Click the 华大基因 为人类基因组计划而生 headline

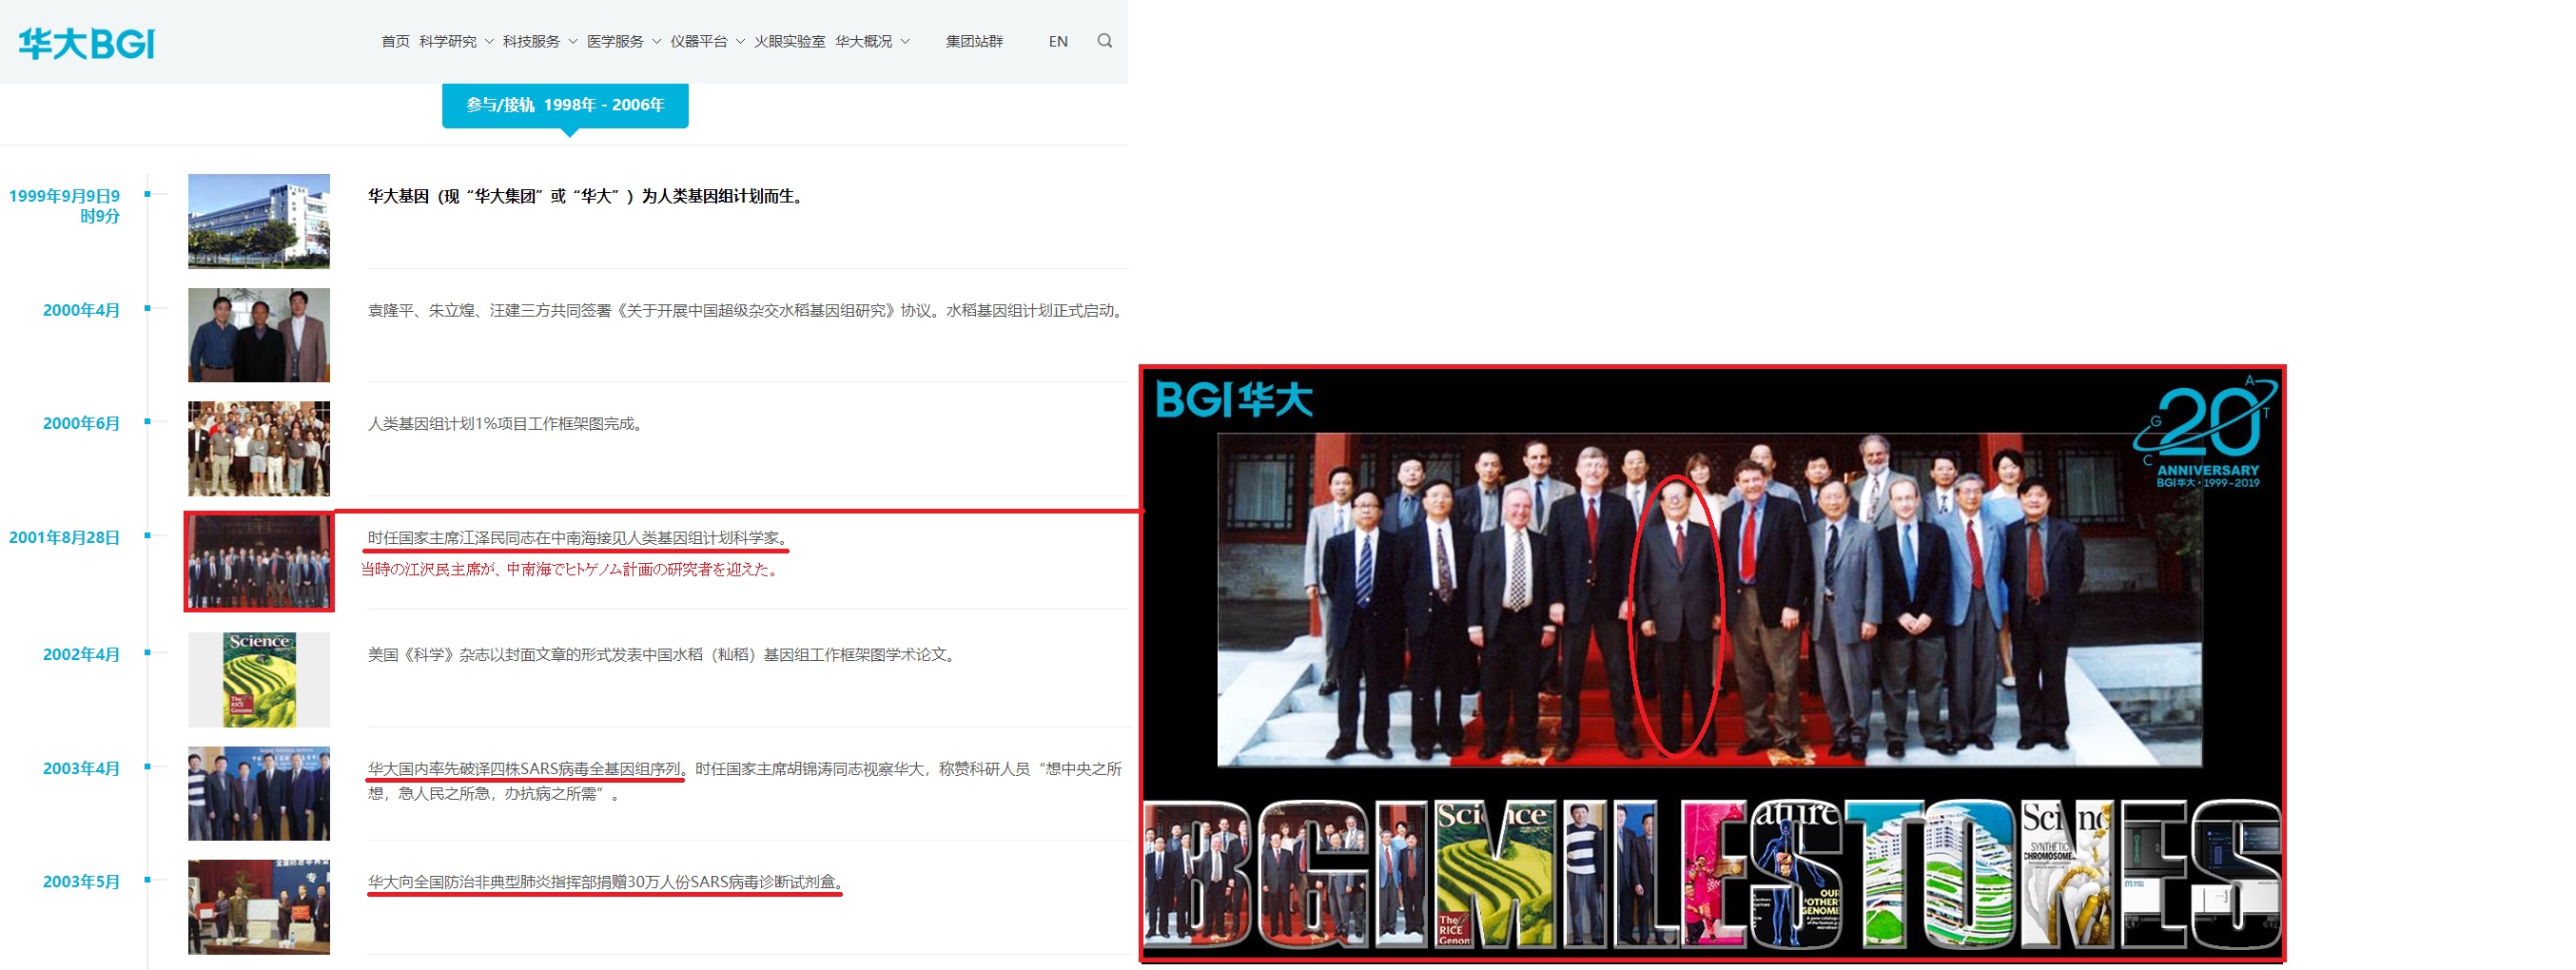(x=587, y=196)
